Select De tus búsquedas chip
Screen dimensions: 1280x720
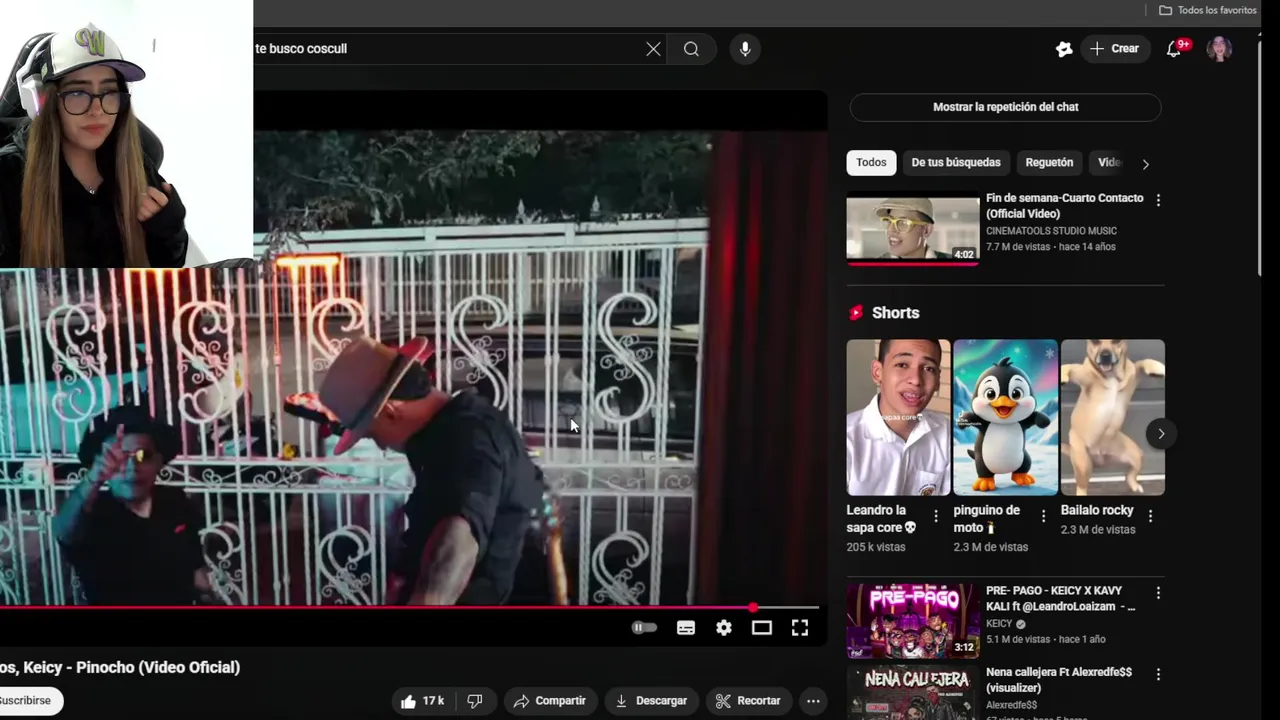point(956,163)
